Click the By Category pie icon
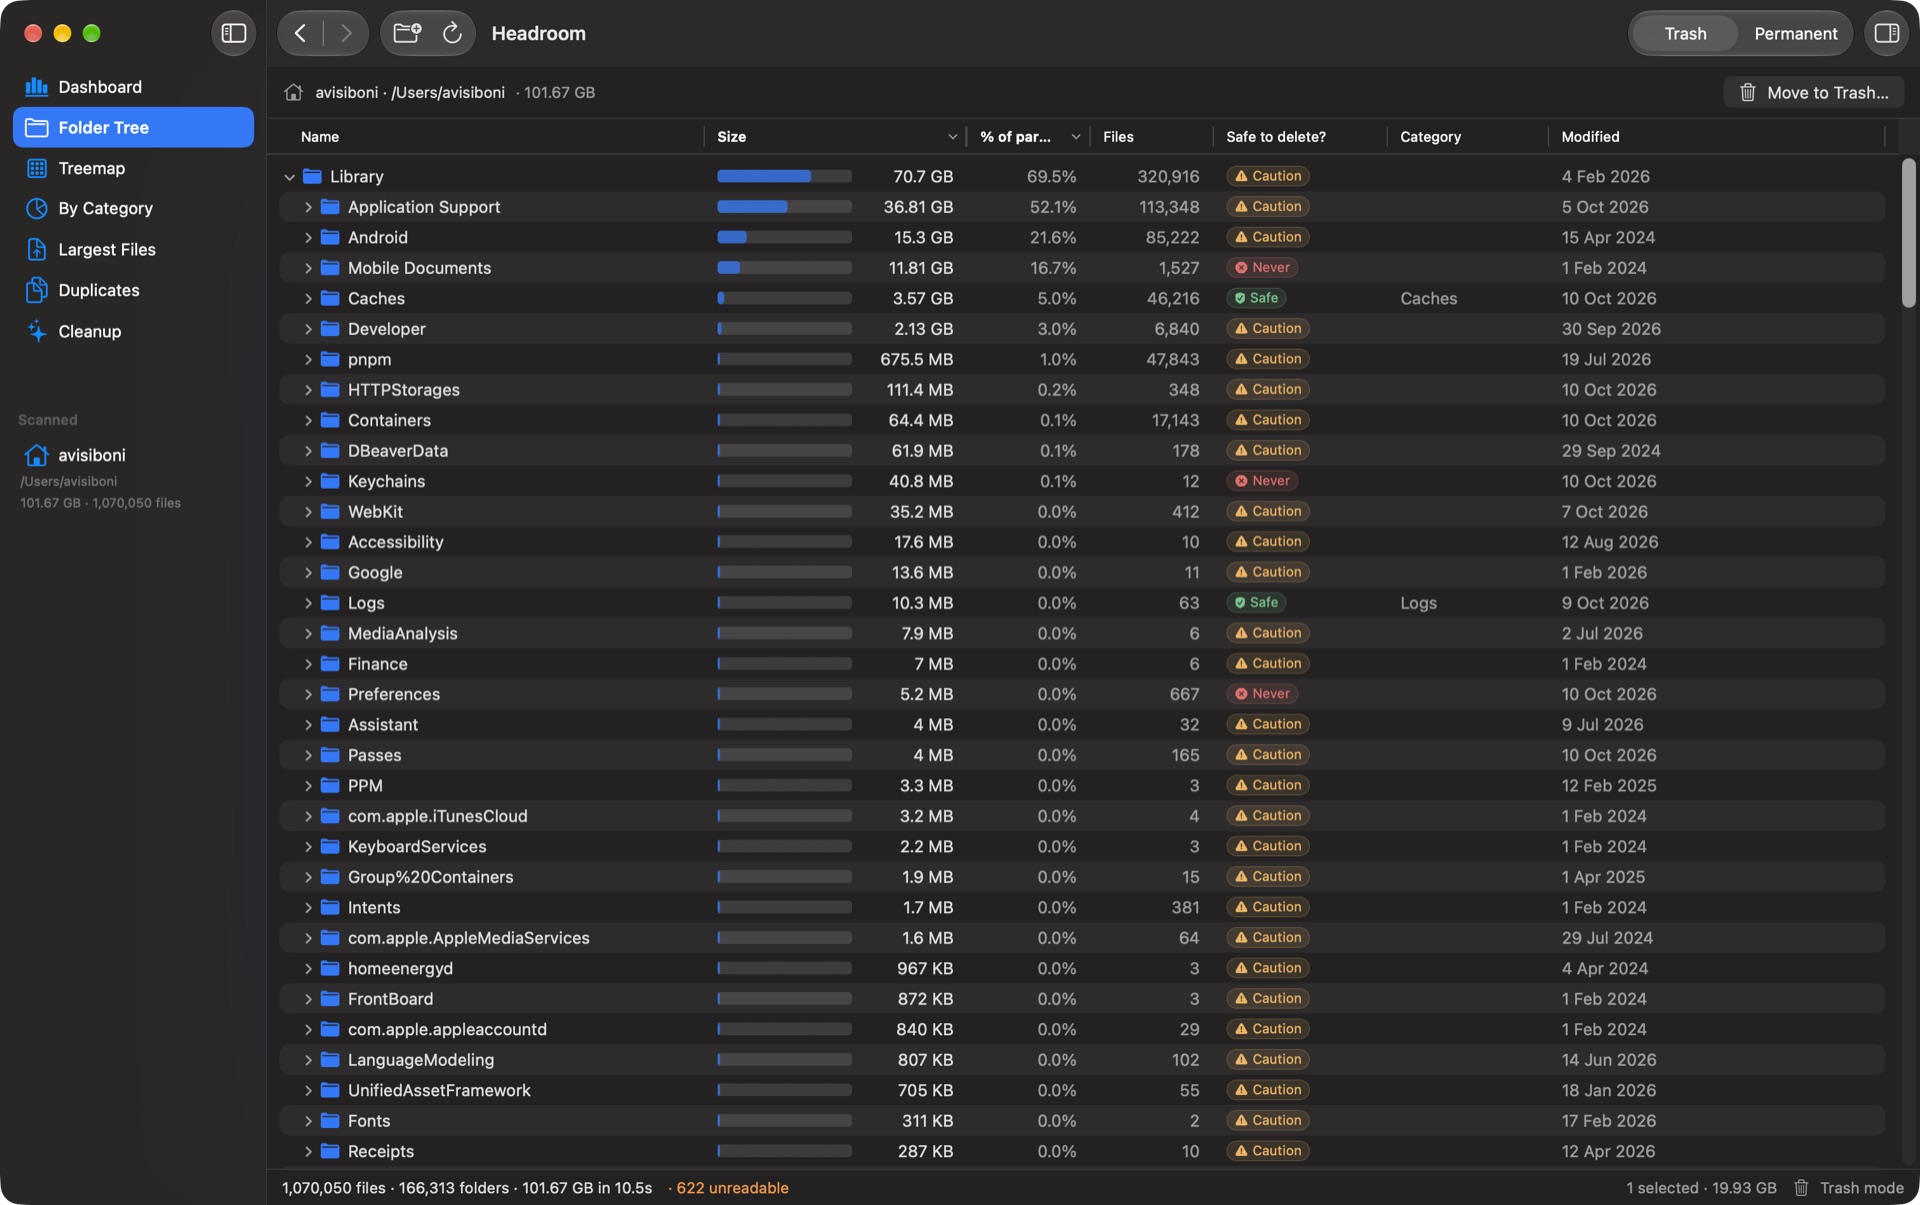 point(37,208)
